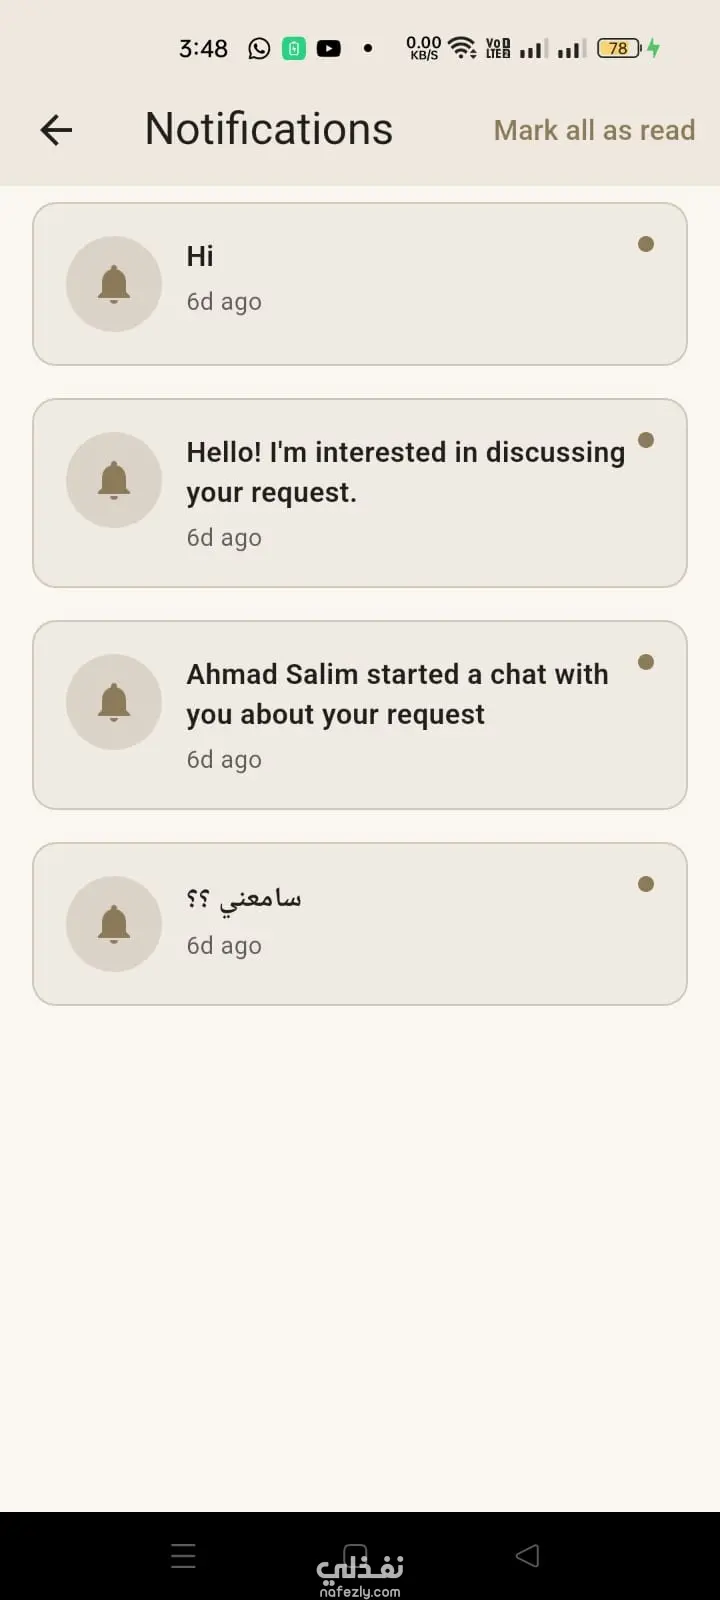The height and width of the screenshot is (1600, 720).
Task: Tap the back arrow icon
Action: pyautogui.click(x=56, y=130)
